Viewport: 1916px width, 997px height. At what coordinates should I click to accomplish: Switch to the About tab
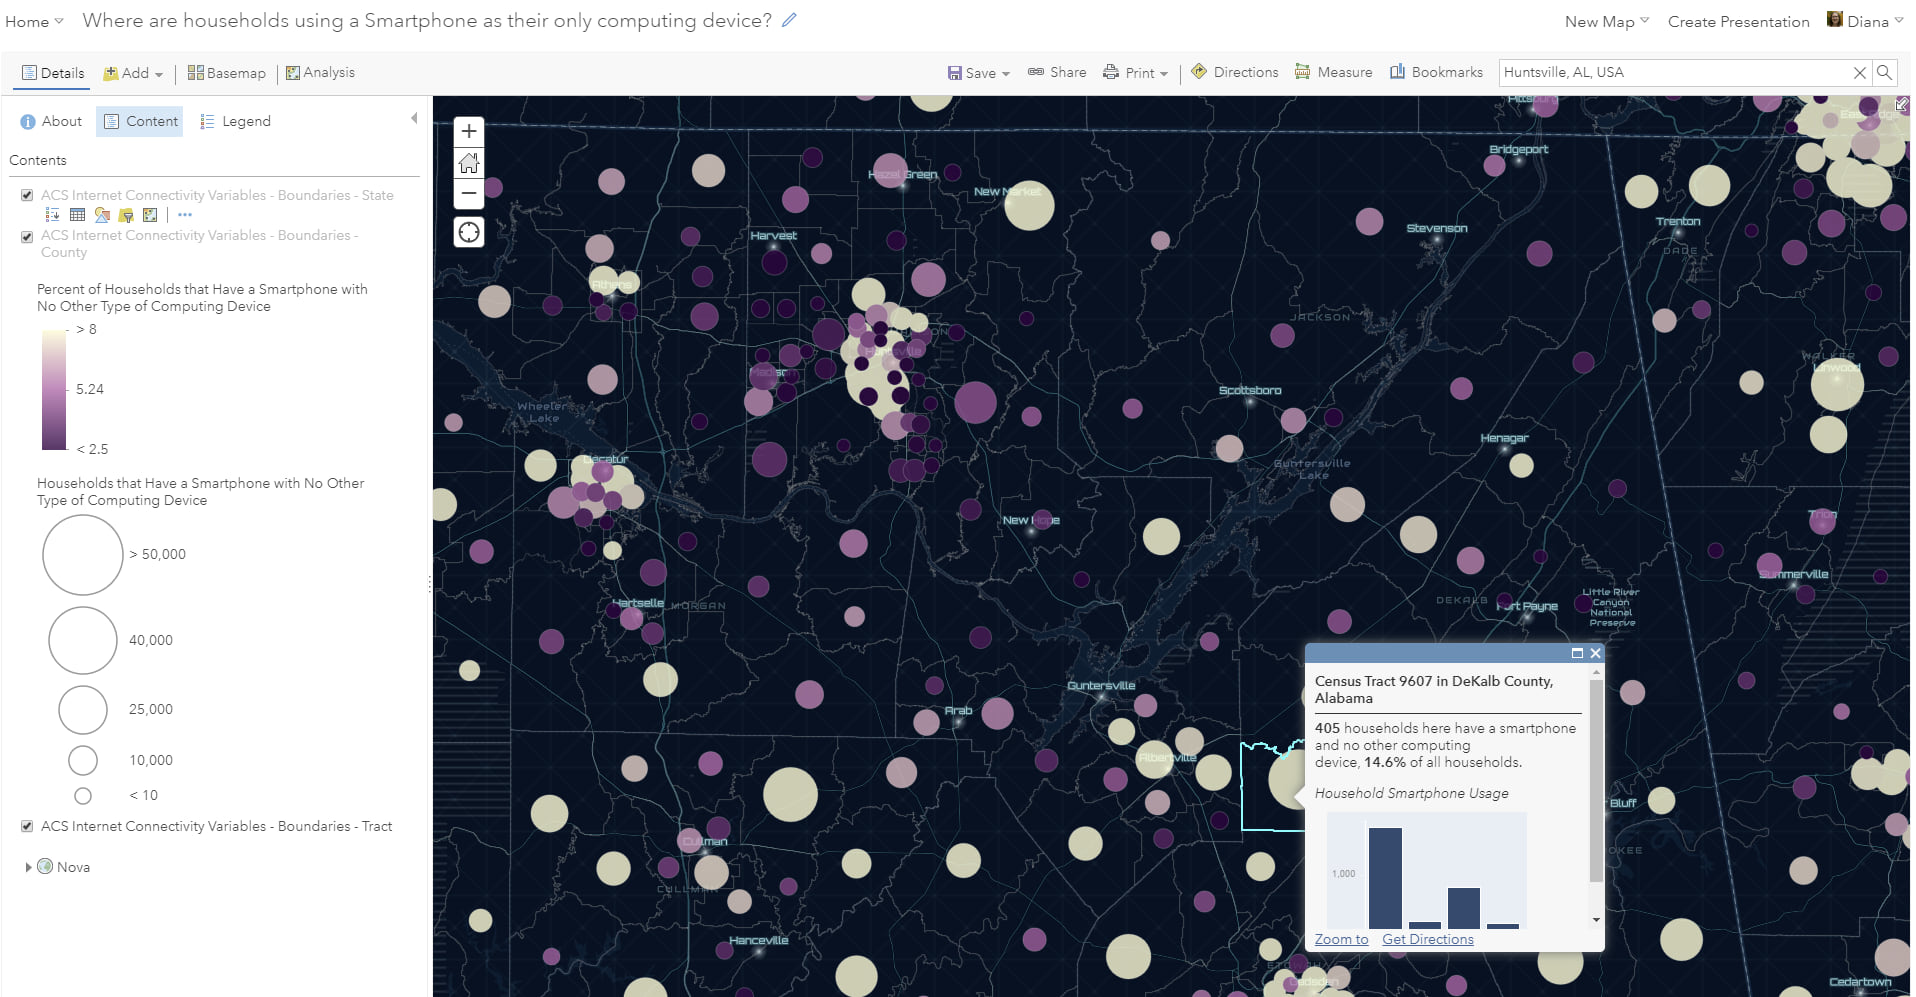(50, 121)
